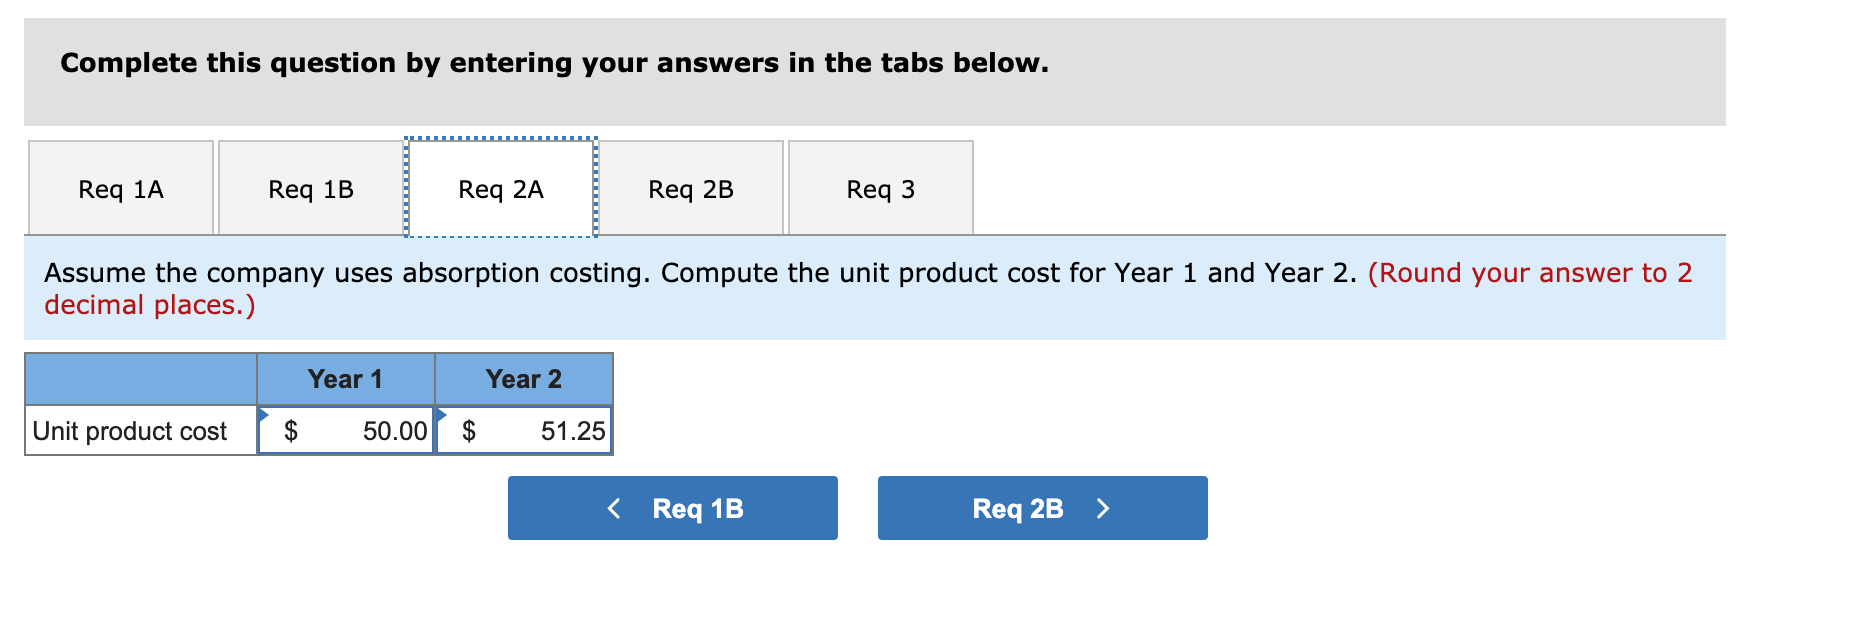This screenshot has width=1872, height=632.
Task: Switch to the Req 1A tab
Action: click(x=120, y=189)
